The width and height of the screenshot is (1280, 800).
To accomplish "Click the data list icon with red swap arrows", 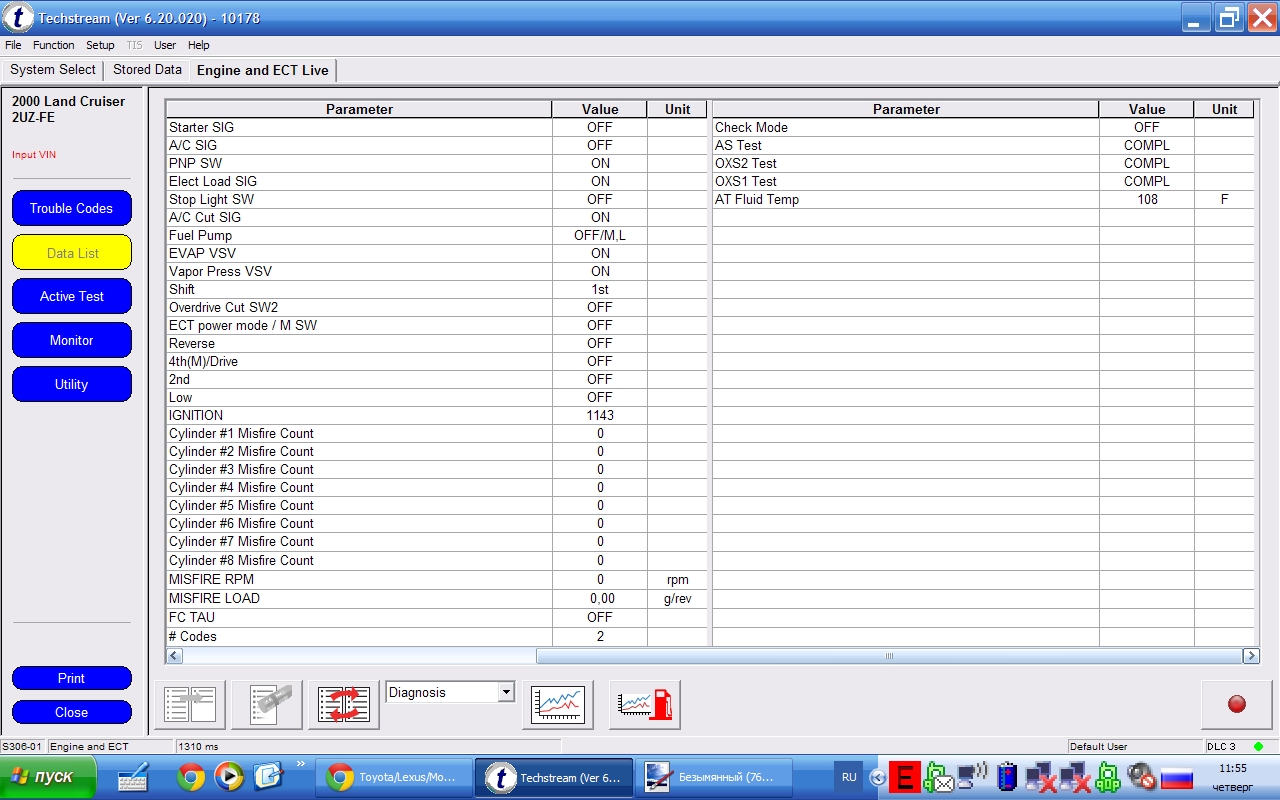I will click(344, 705).
